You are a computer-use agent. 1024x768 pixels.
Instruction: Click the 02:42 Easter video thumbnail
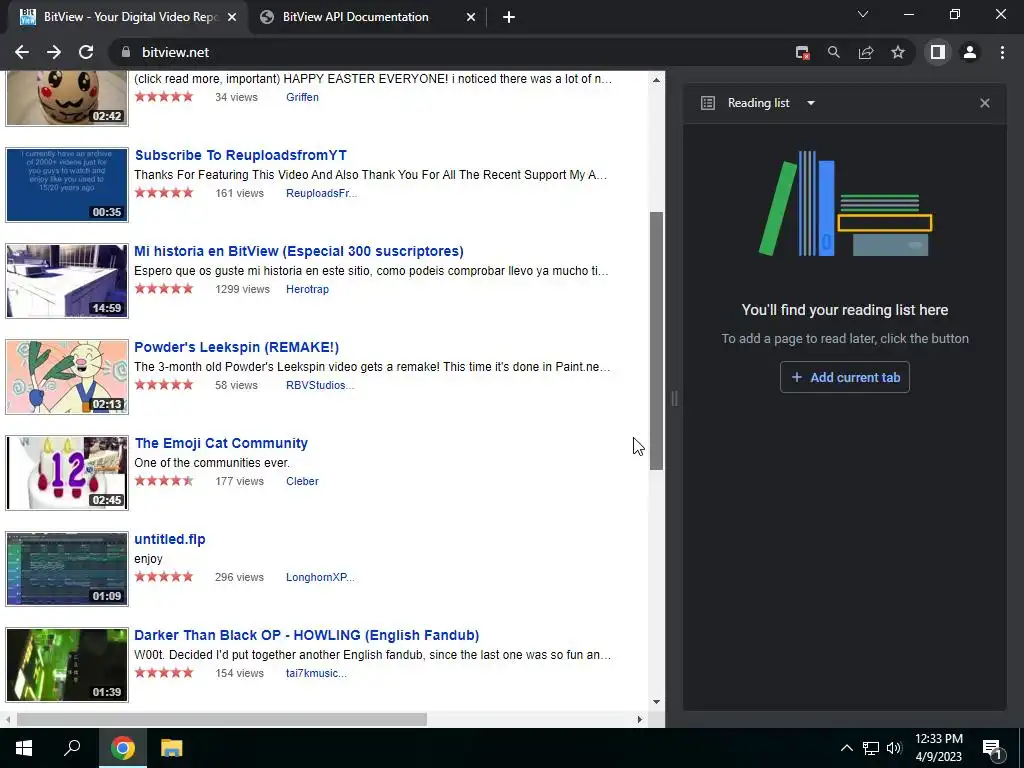pyautogui.click(x=67, y=98)
